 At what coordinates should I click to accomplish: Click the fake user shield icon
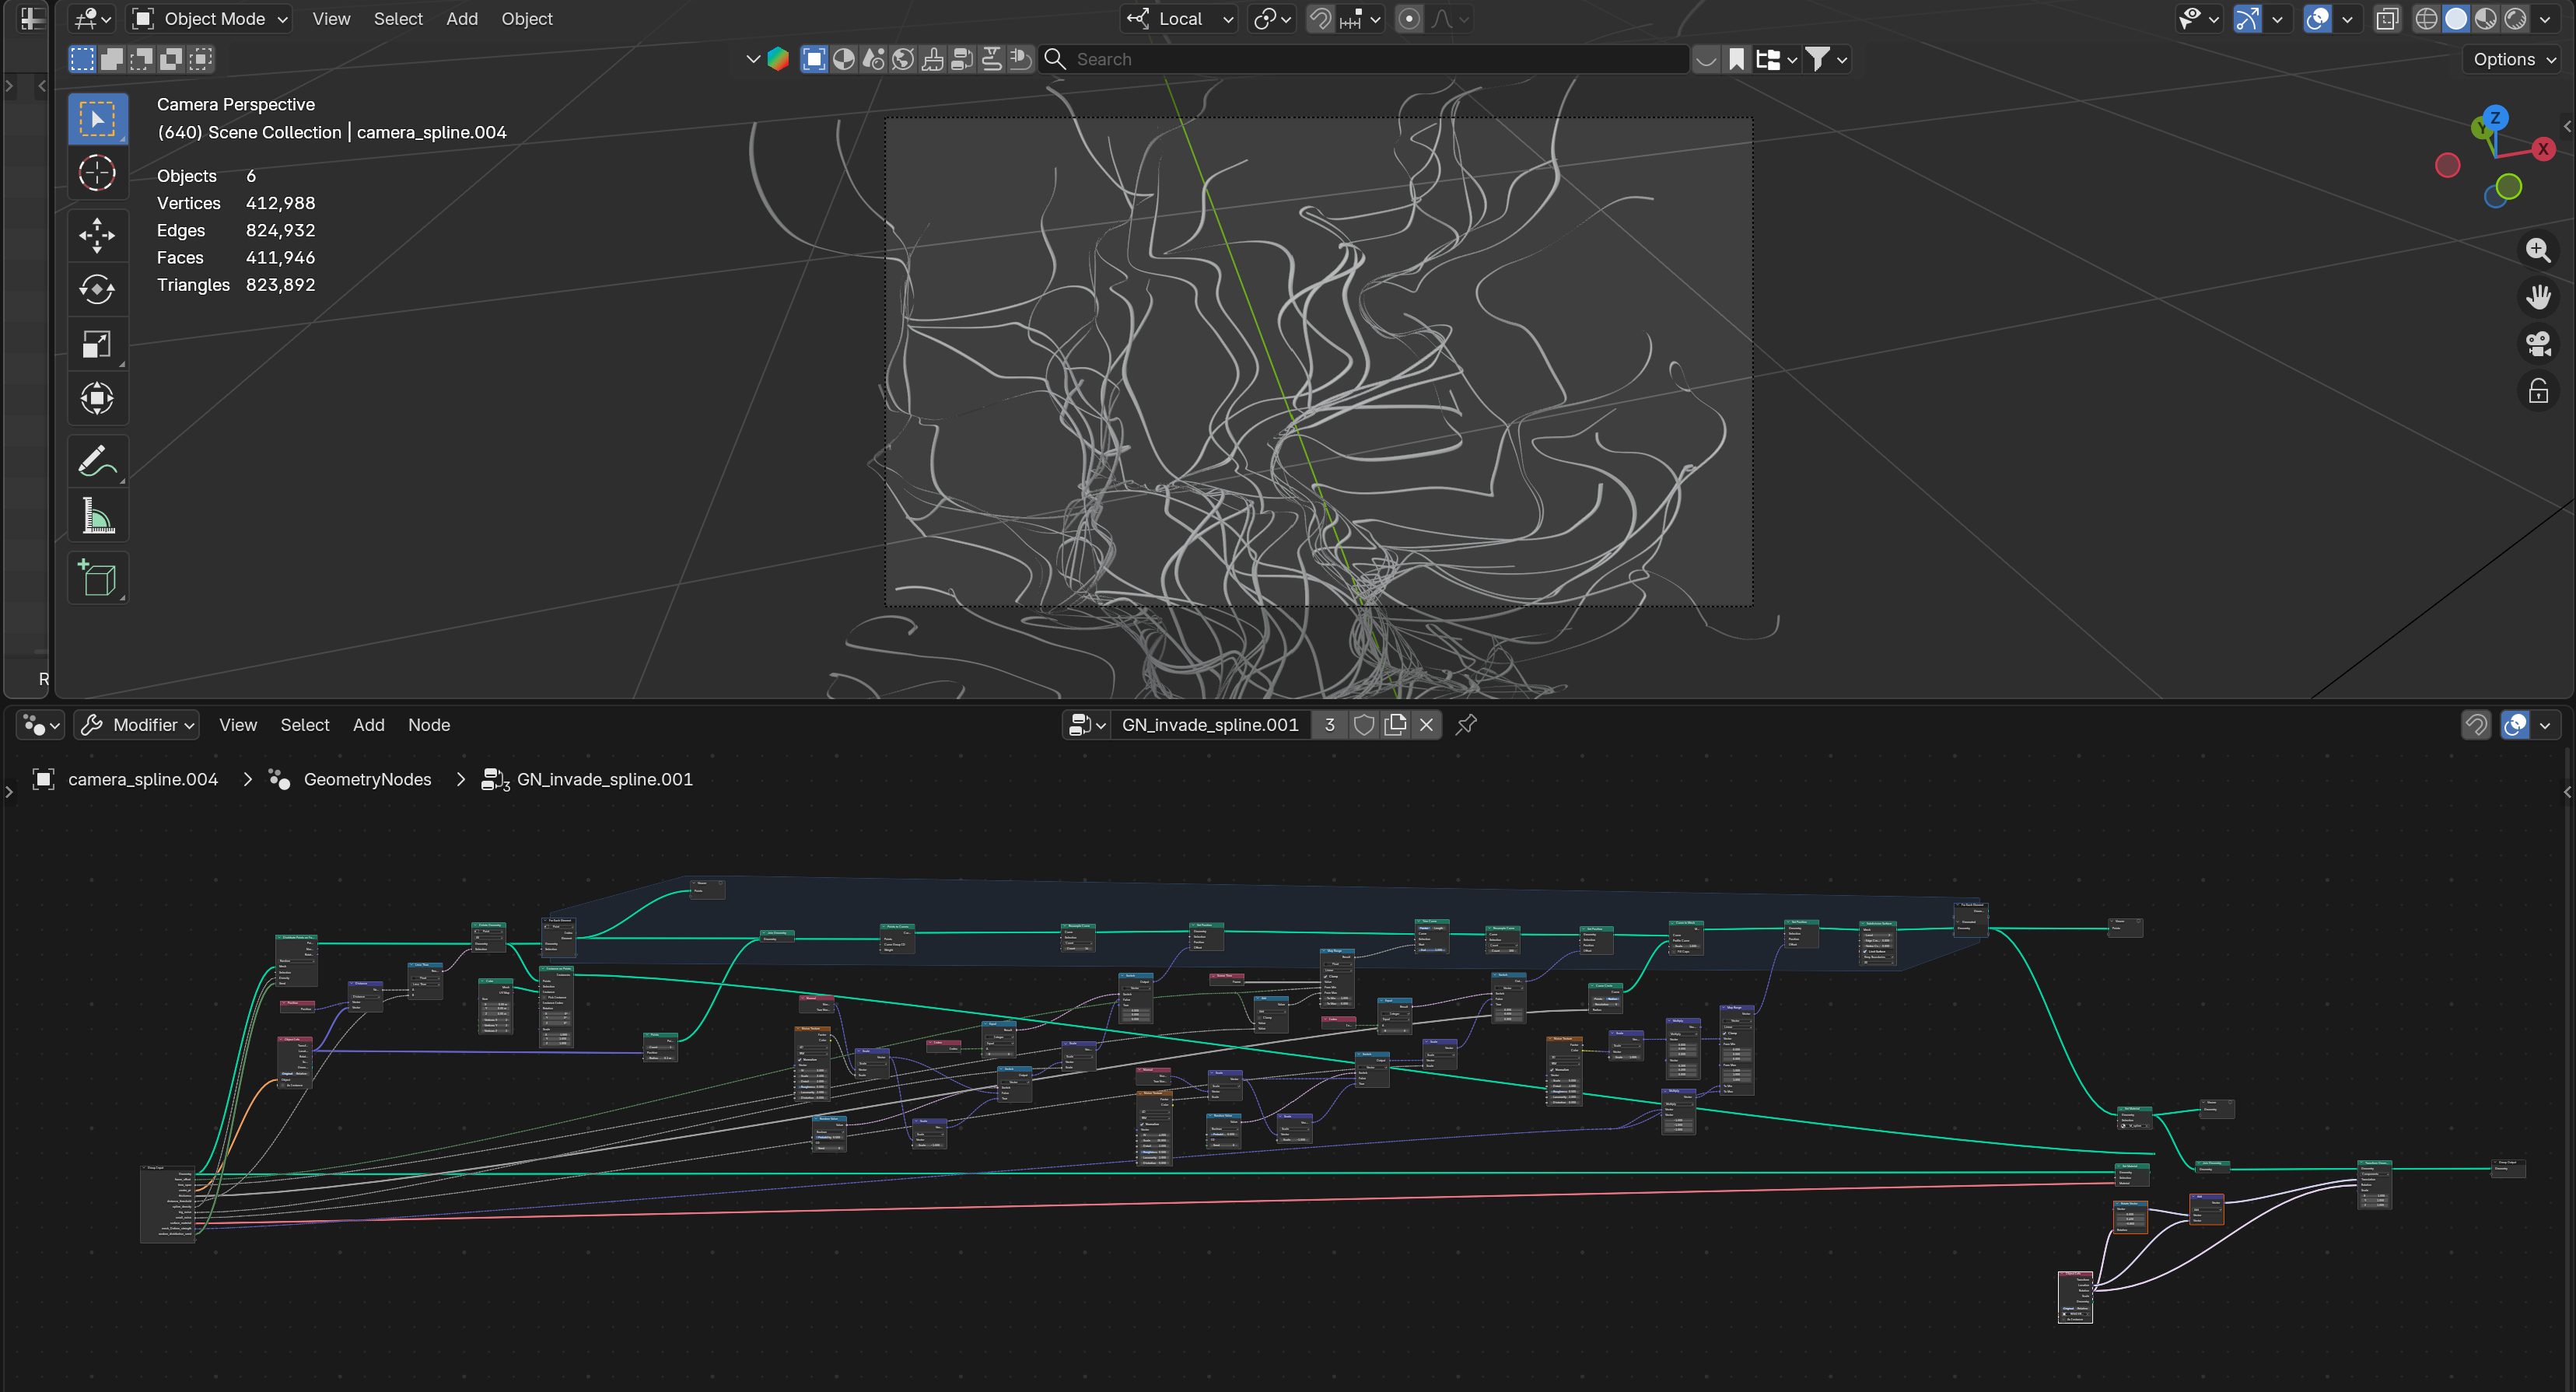[1363, 724]
